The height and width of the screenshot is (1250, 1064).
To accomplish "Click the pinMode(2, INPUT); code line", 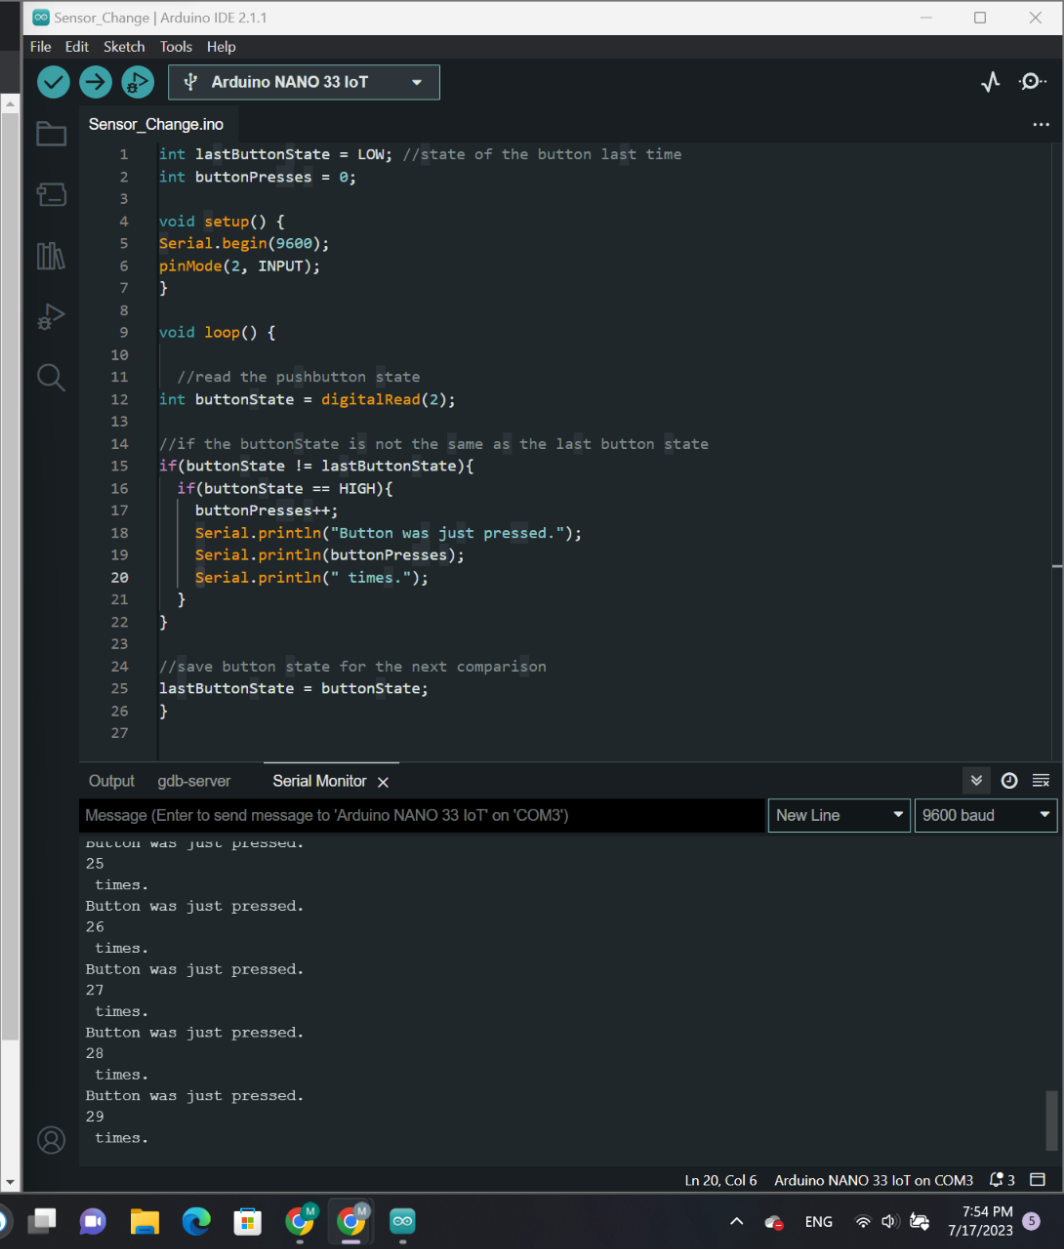I will (240, 266).
